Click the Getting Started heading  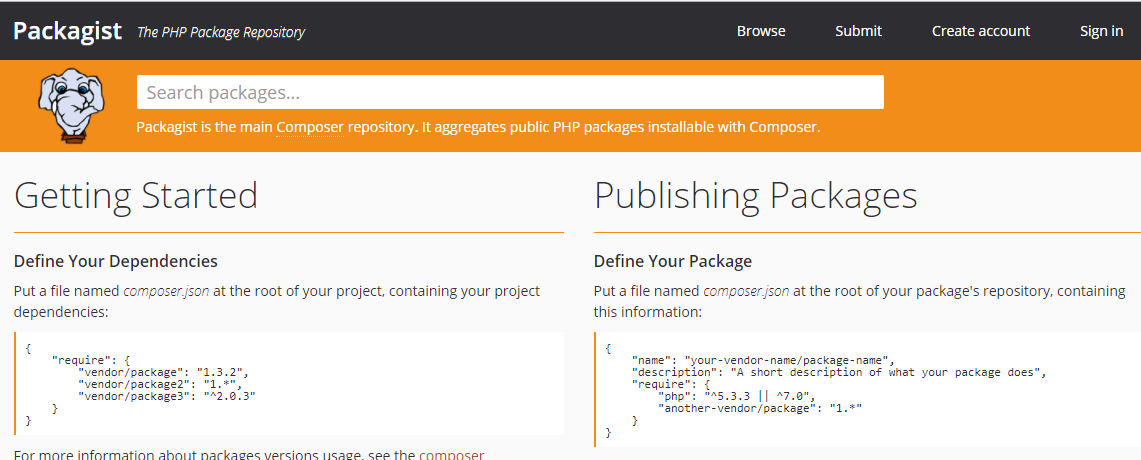coord(136,195)
